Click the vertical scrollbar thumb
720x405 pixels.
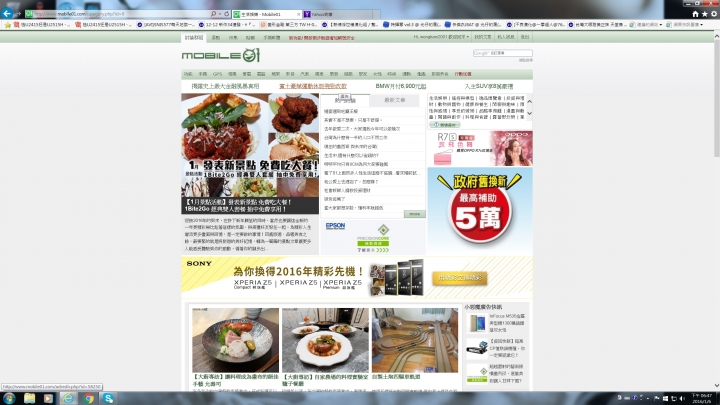click(716, 99)
